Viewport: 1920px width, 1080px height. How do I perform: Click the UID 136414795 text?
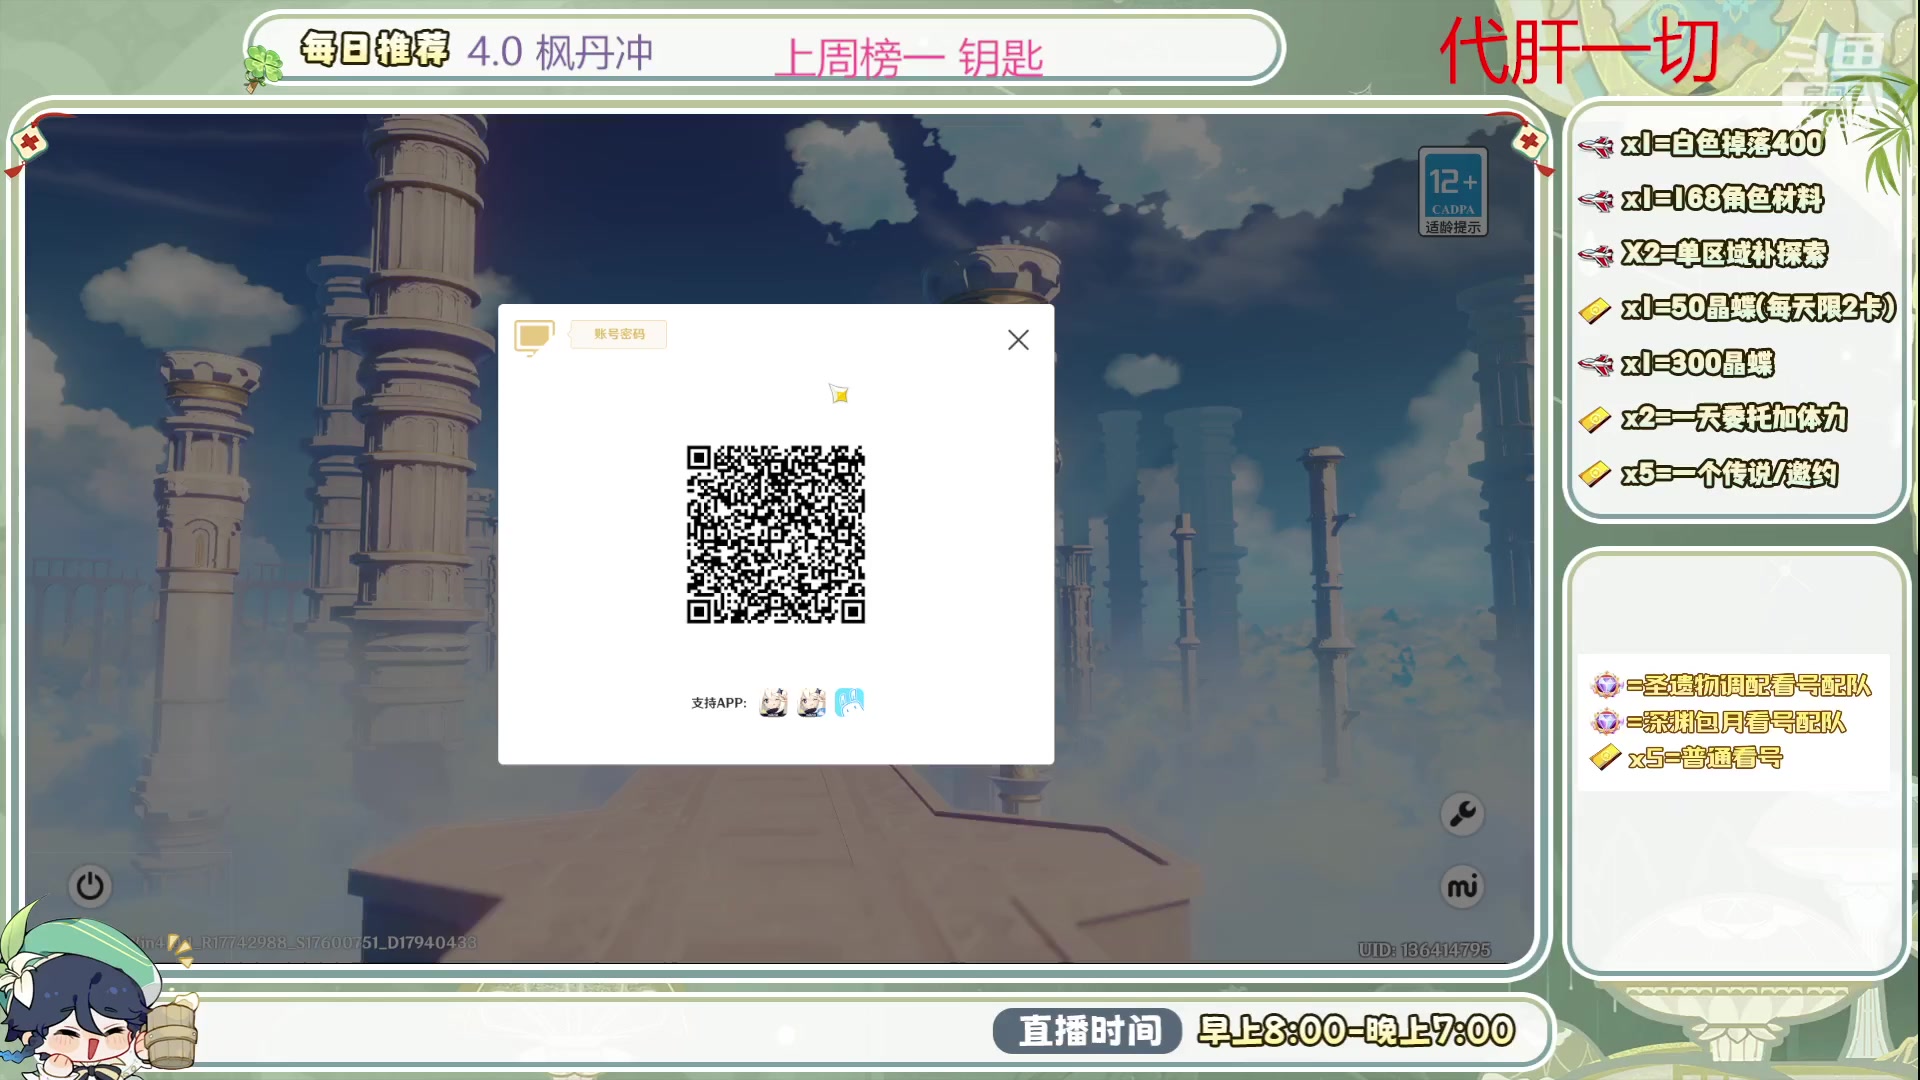(1424, 949)
